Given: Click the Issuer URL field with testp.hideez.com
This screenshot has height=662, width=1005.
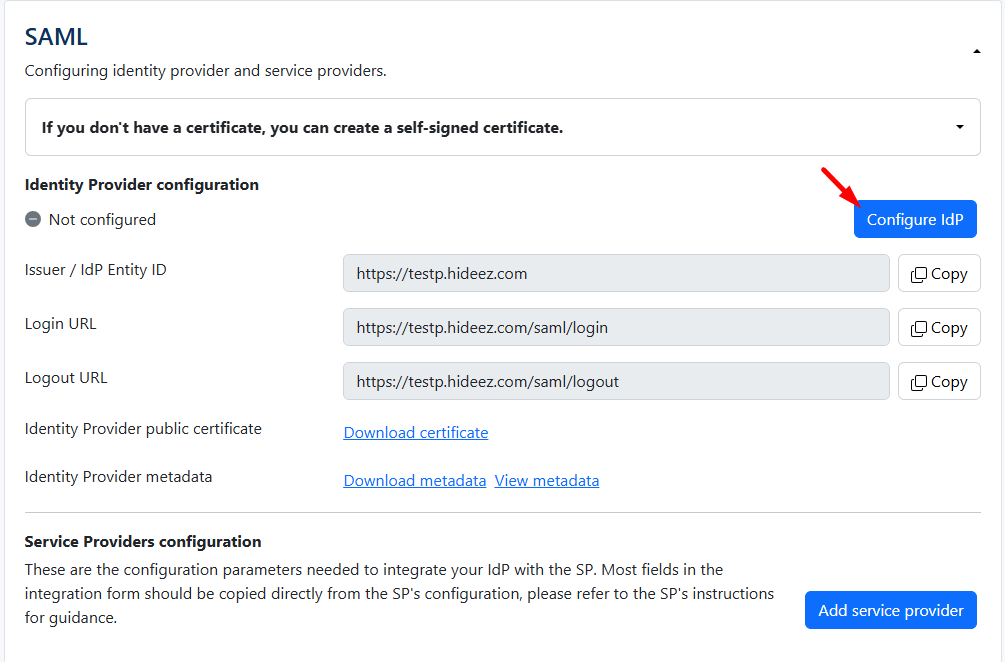Looking at the screenshot, I should coord(616,273).
